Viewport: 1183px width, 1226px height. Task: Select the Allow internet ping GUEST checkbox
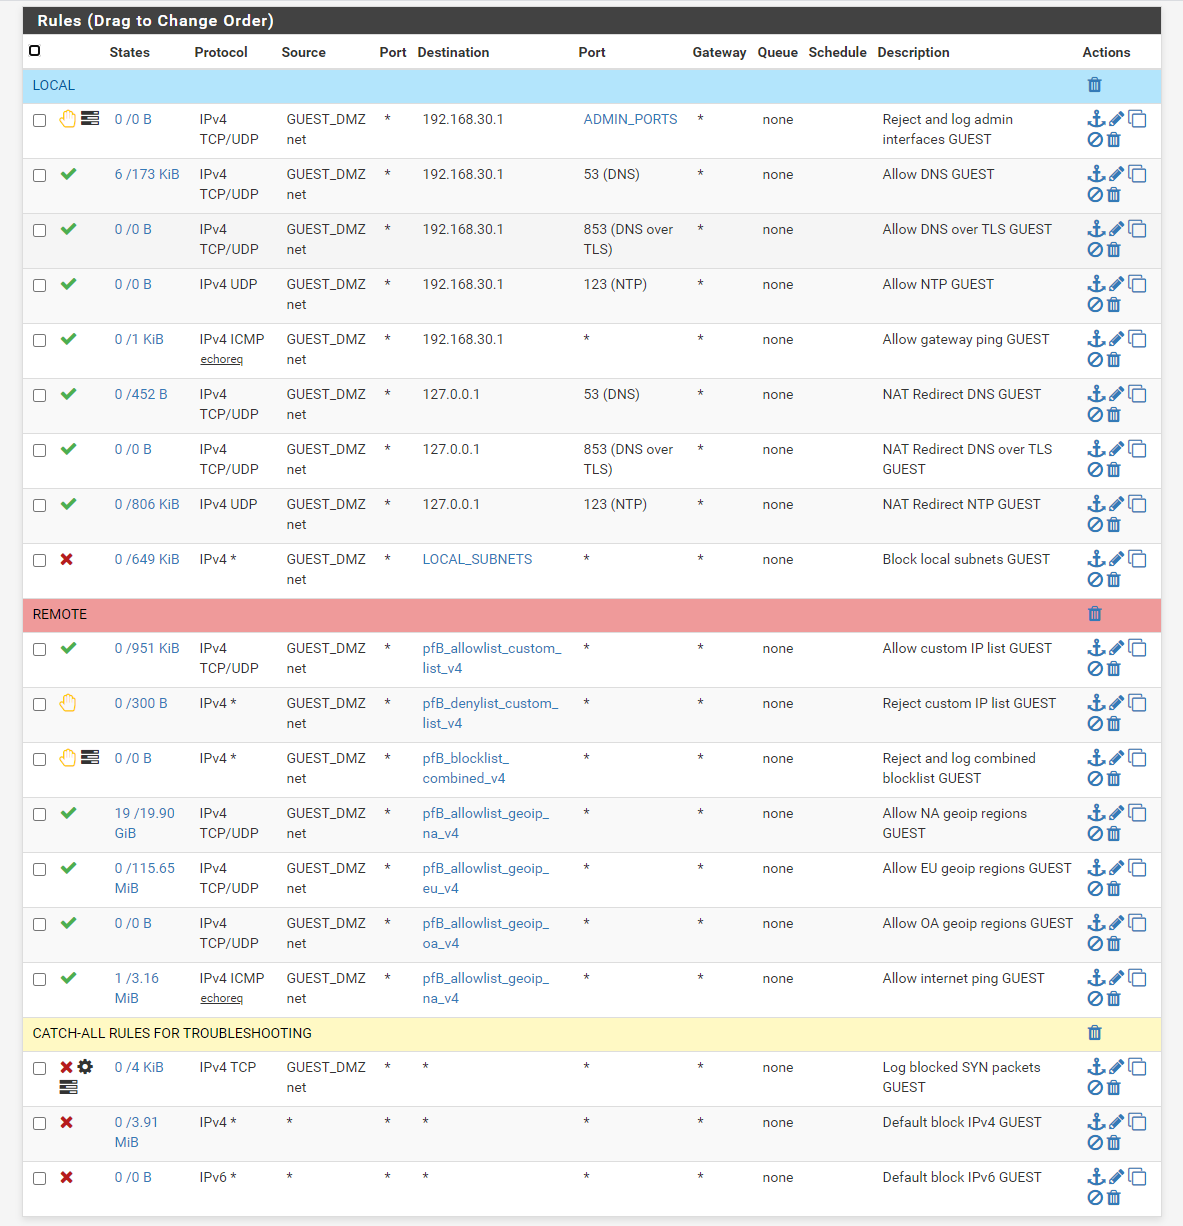[x=39, y=979]
